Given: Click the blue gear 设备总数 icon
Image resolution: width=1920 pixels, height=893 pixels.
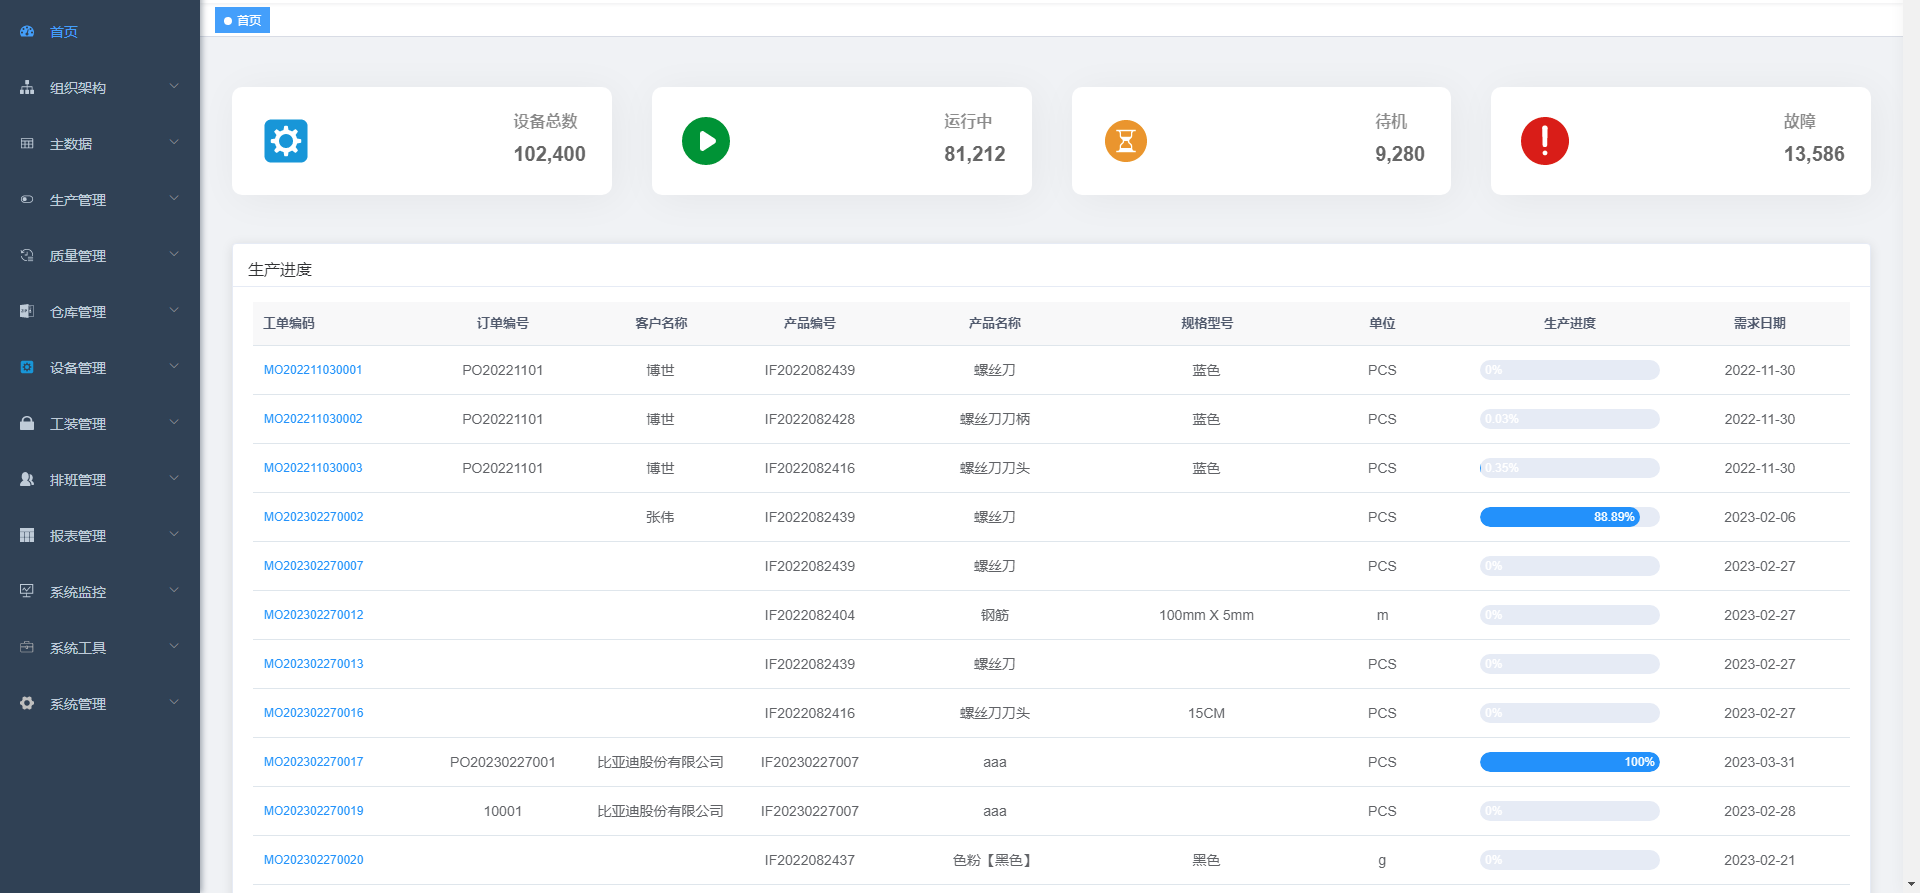Looking at the screenshot, I should [286, 141].
